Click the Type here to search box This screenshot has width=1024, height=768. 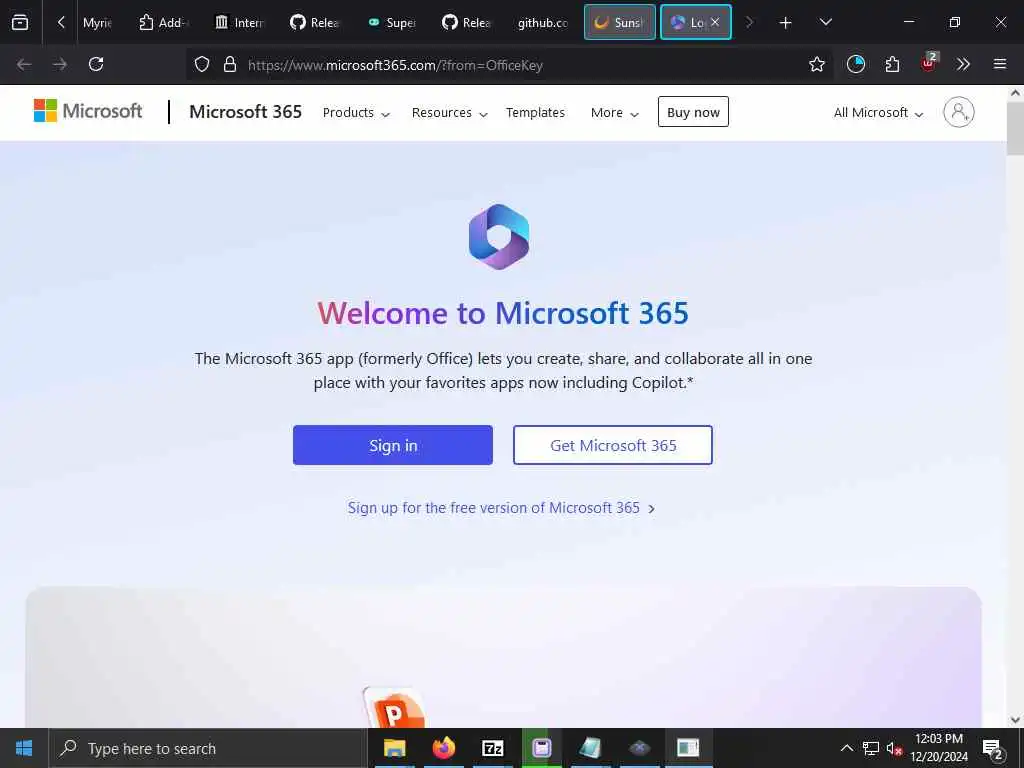tap(208, 748)
